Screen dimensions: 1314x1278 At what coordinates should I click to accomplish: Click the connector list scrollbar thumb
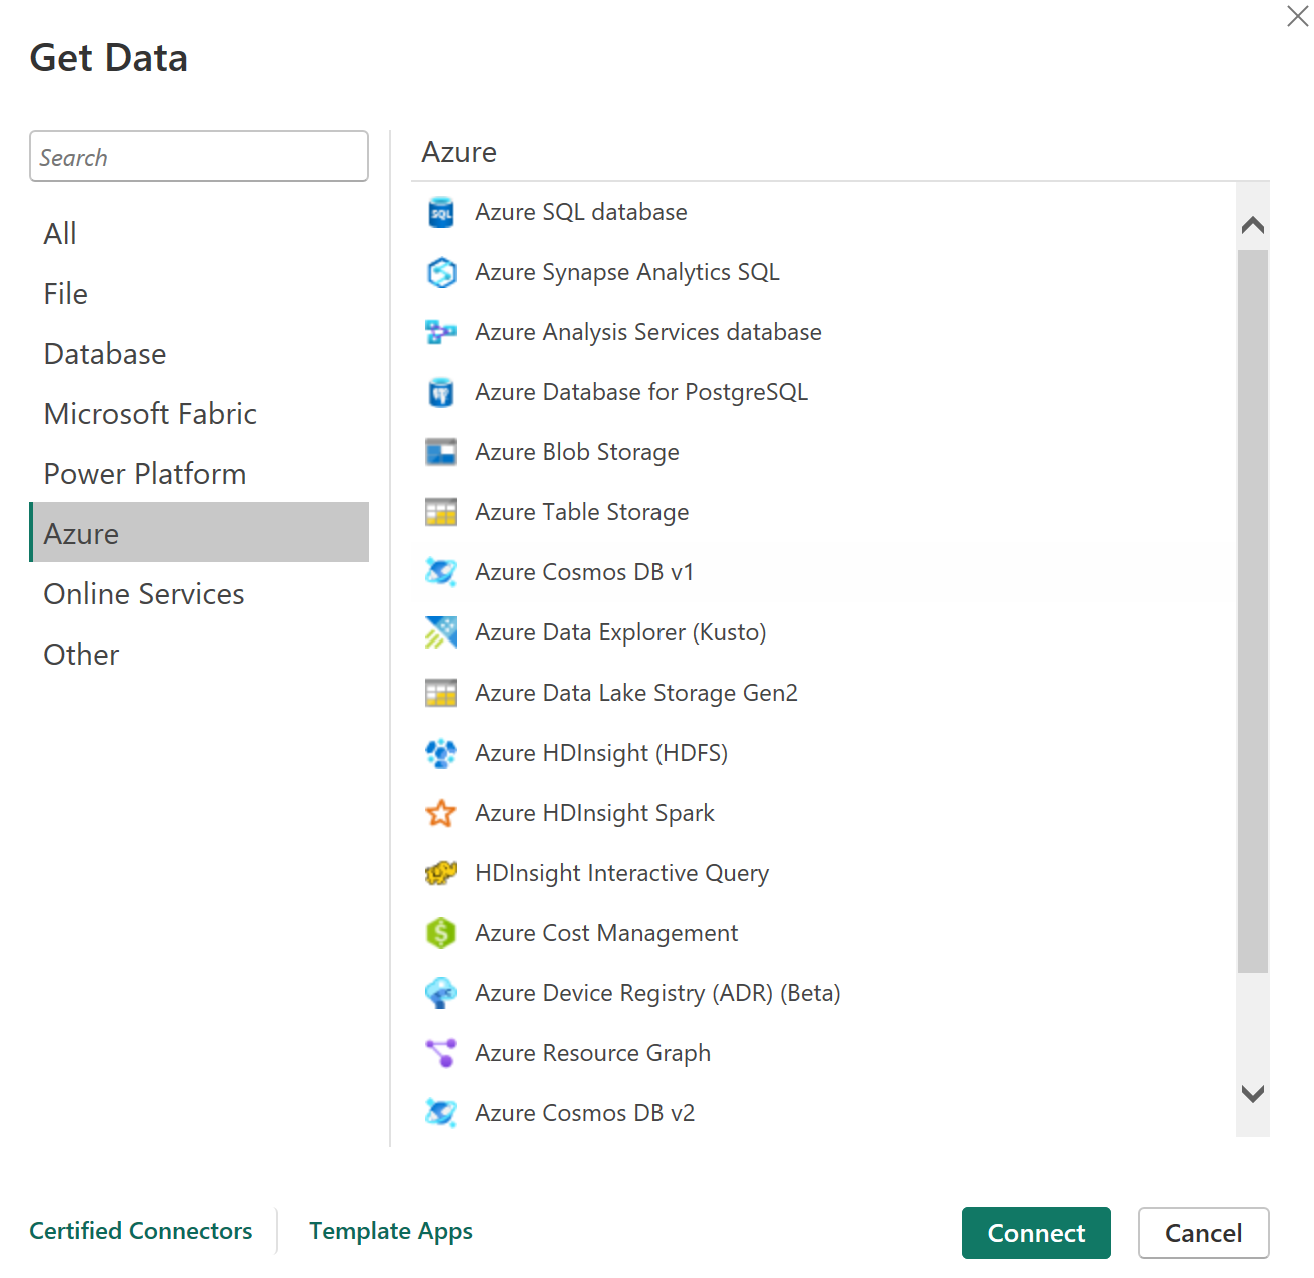tap(1253, 611)
